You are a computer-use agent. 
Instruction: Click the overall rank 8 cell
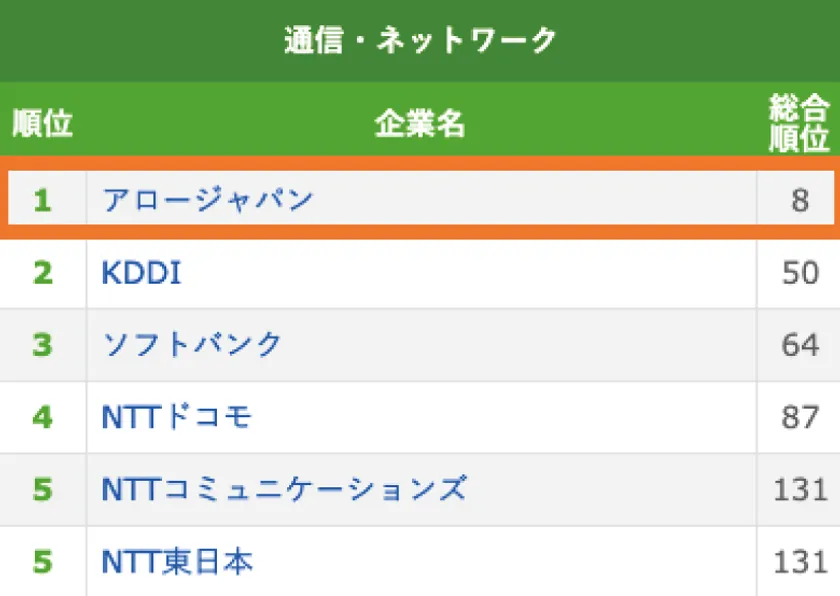[799, 200]
